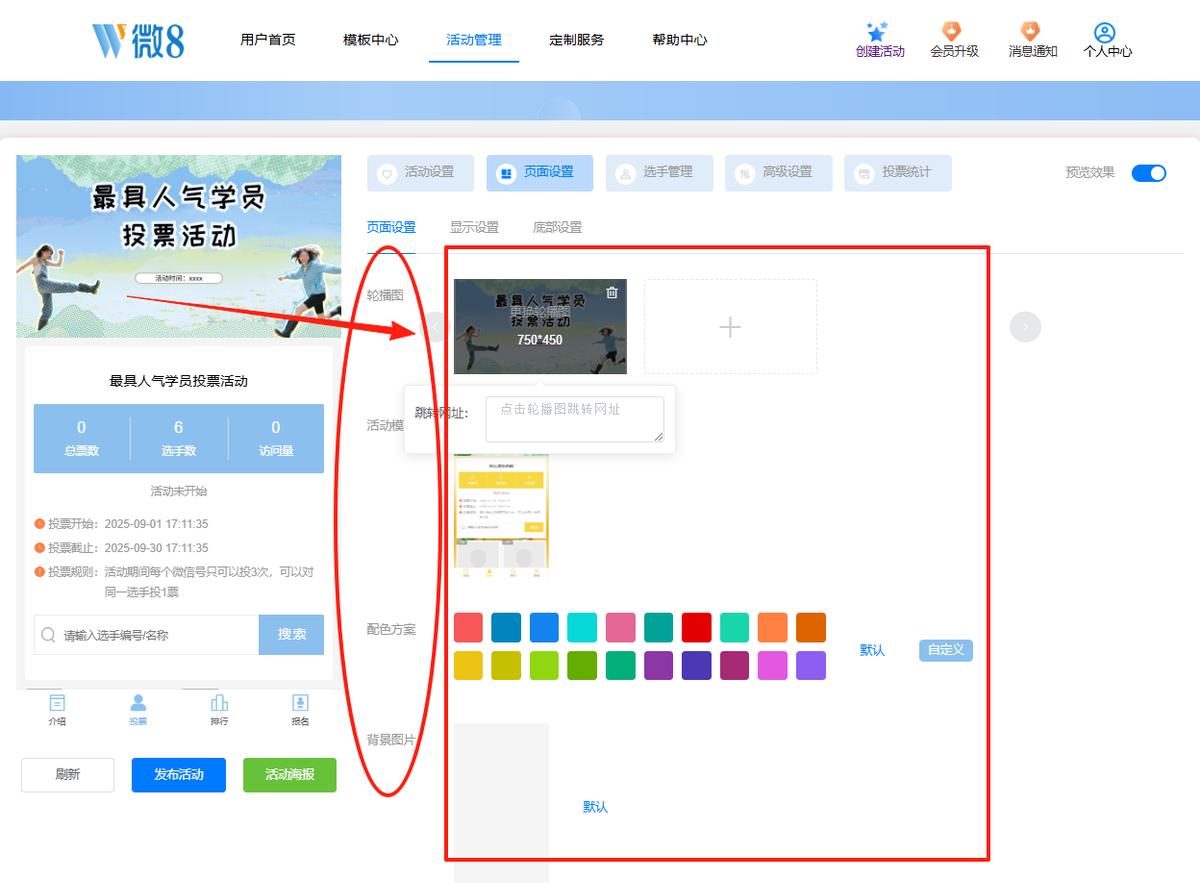
Task: Pick the cyan color swatch
Action: pyautogui.click(x=582, y=627)
